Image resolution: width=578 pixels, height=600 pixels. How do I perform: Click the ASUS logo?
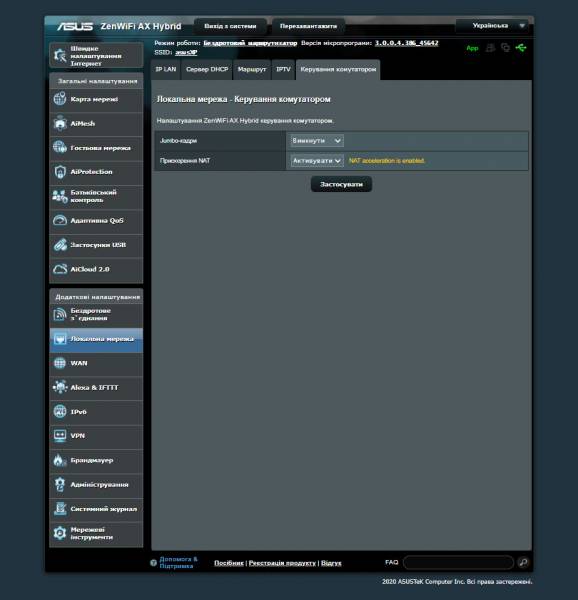[75, 26]
